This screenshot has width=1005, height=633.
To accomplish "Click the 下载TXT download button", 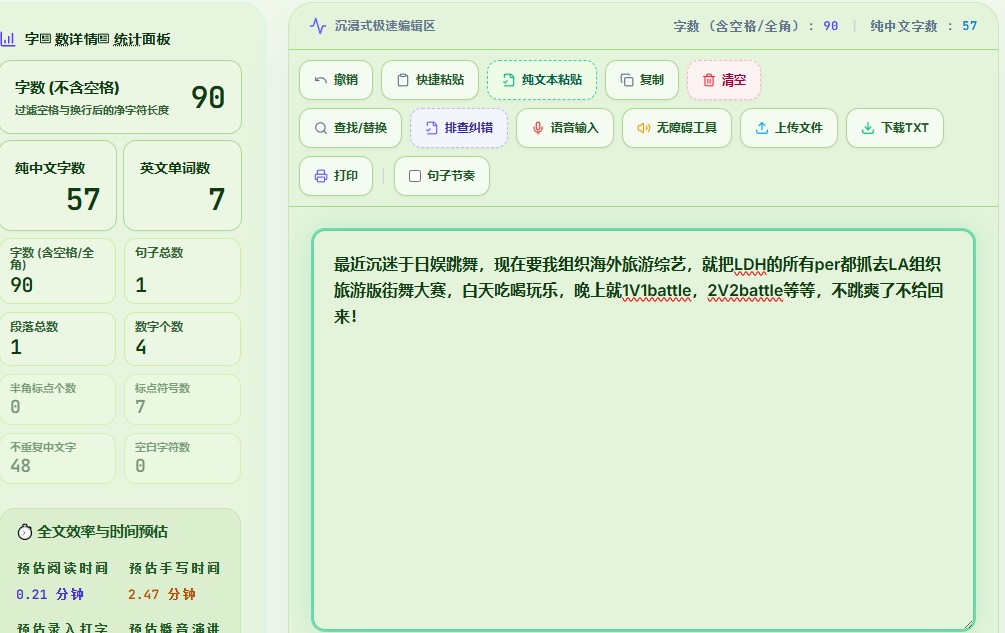I will pyautogui.click(x=895, y=128).
